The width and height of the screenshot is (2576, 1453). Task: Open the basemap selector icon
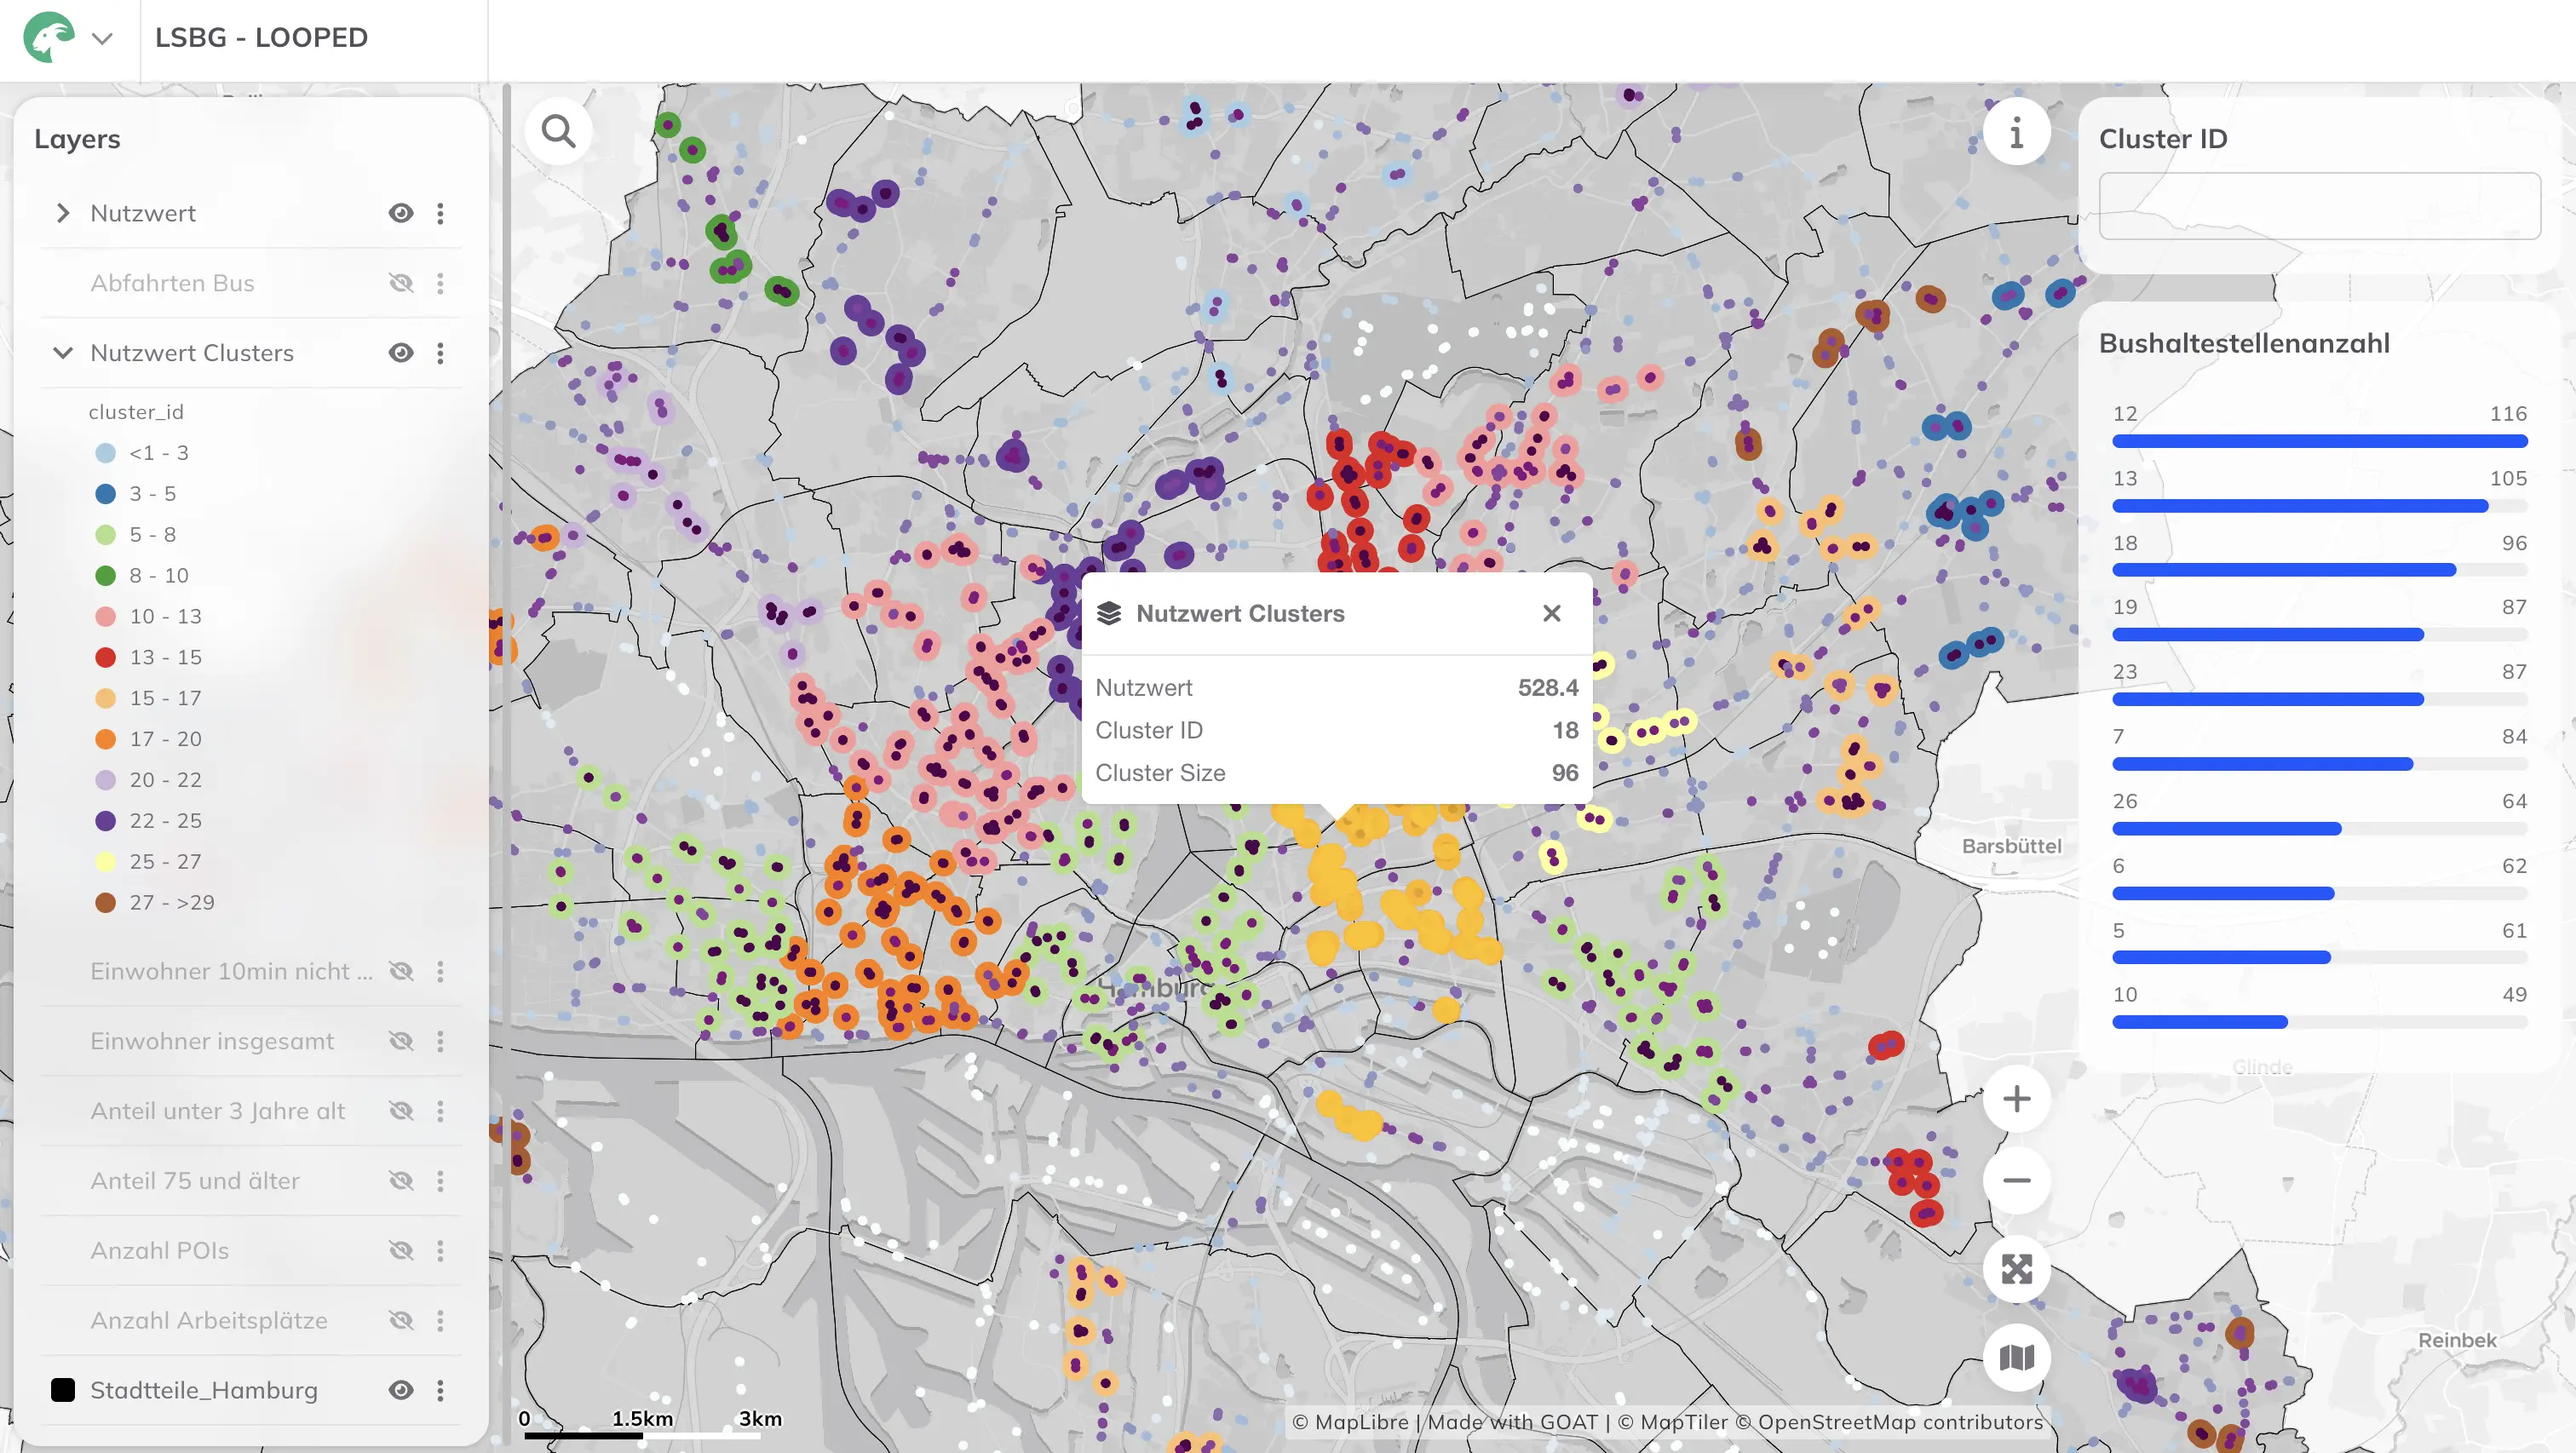2016,1356
